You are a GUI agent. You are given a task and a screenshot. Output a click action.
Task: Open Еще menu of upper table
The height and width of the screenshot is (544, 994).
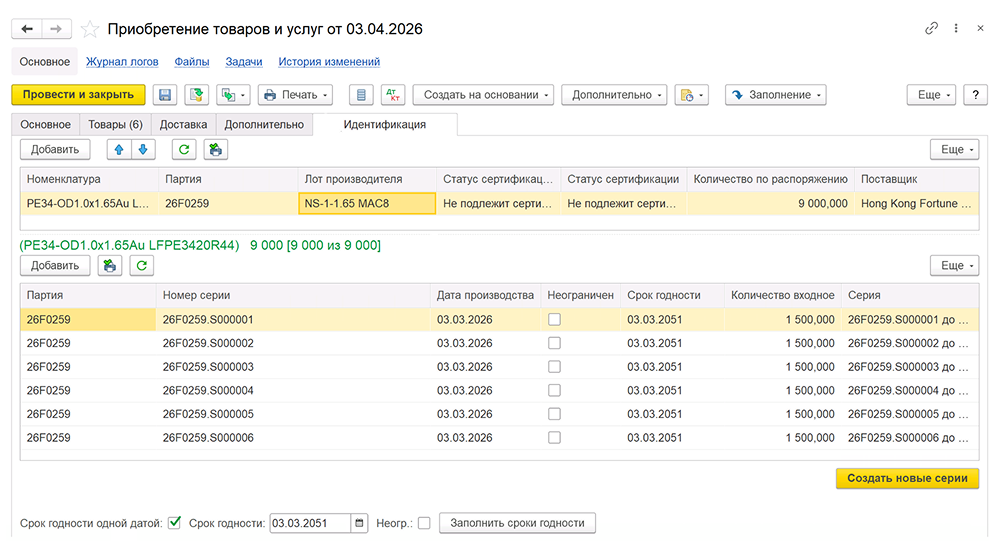click(954, 150)
